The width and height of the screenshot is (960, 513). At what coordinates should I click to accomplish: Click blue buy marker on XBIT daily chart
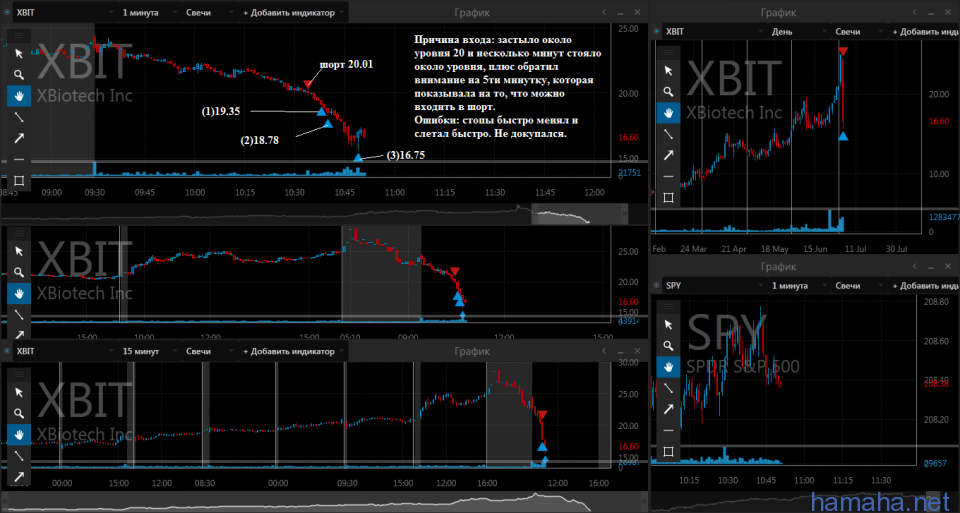pyautogui.click(x=843, y=136)
